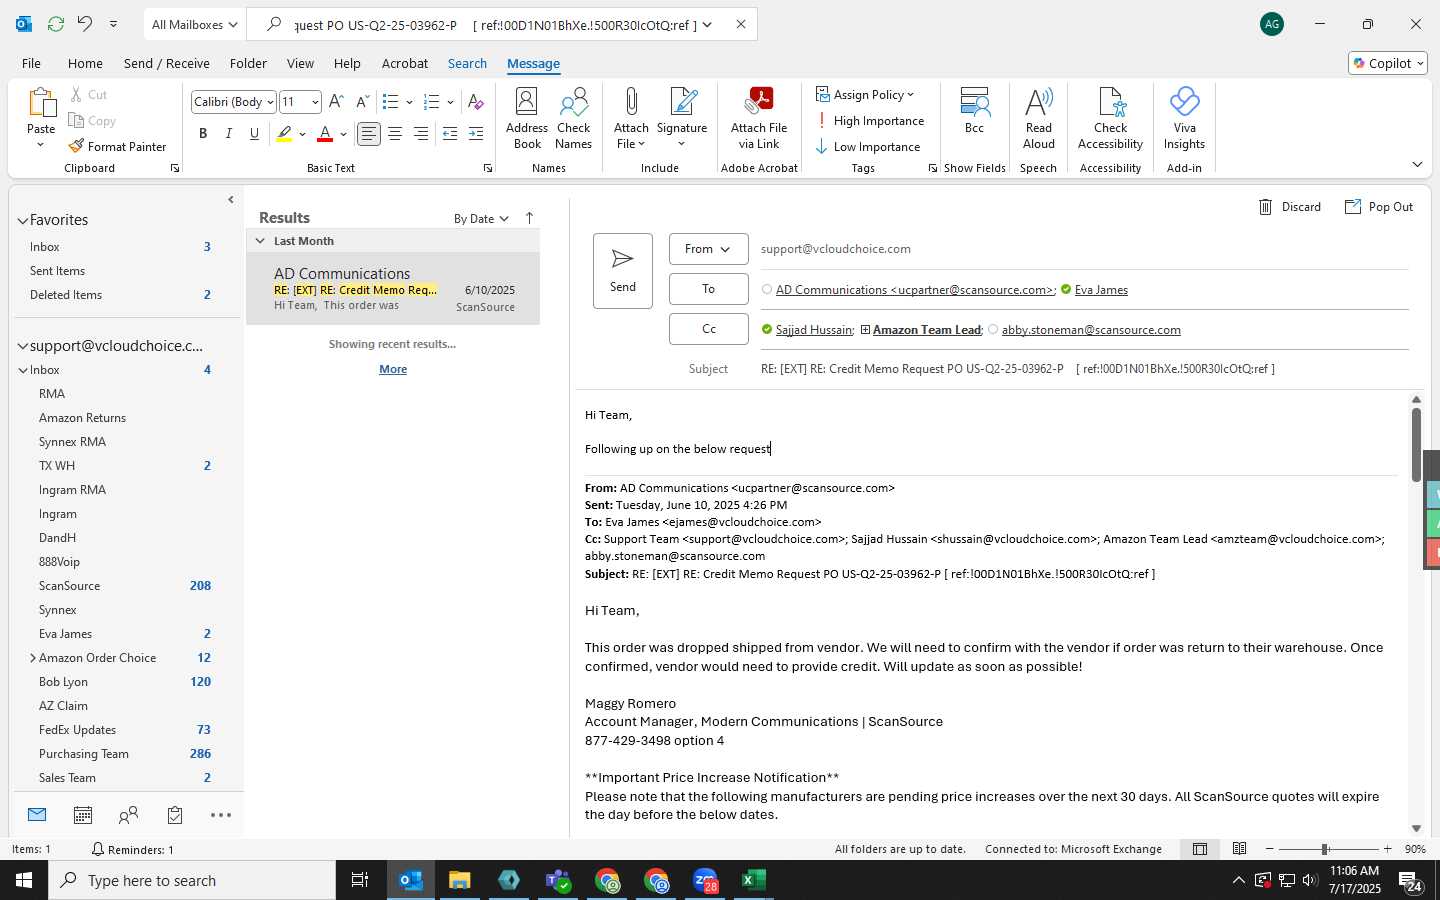
Task: Toggle High Importance tag
Action: [869, 121]
